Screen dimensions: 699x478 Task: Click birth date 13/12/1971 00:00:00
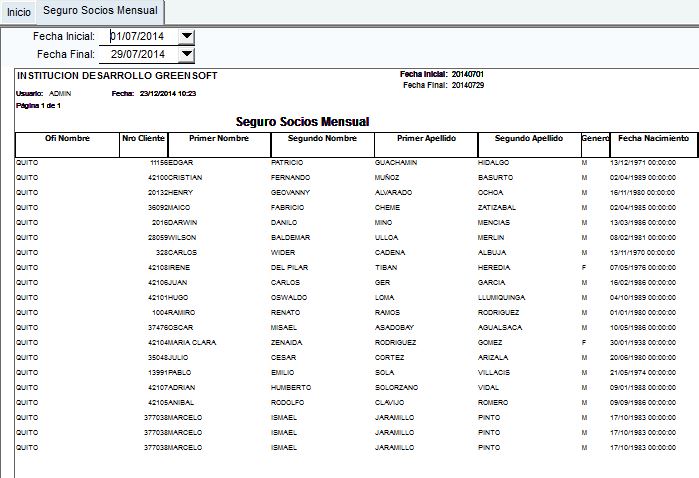[643, 163]
